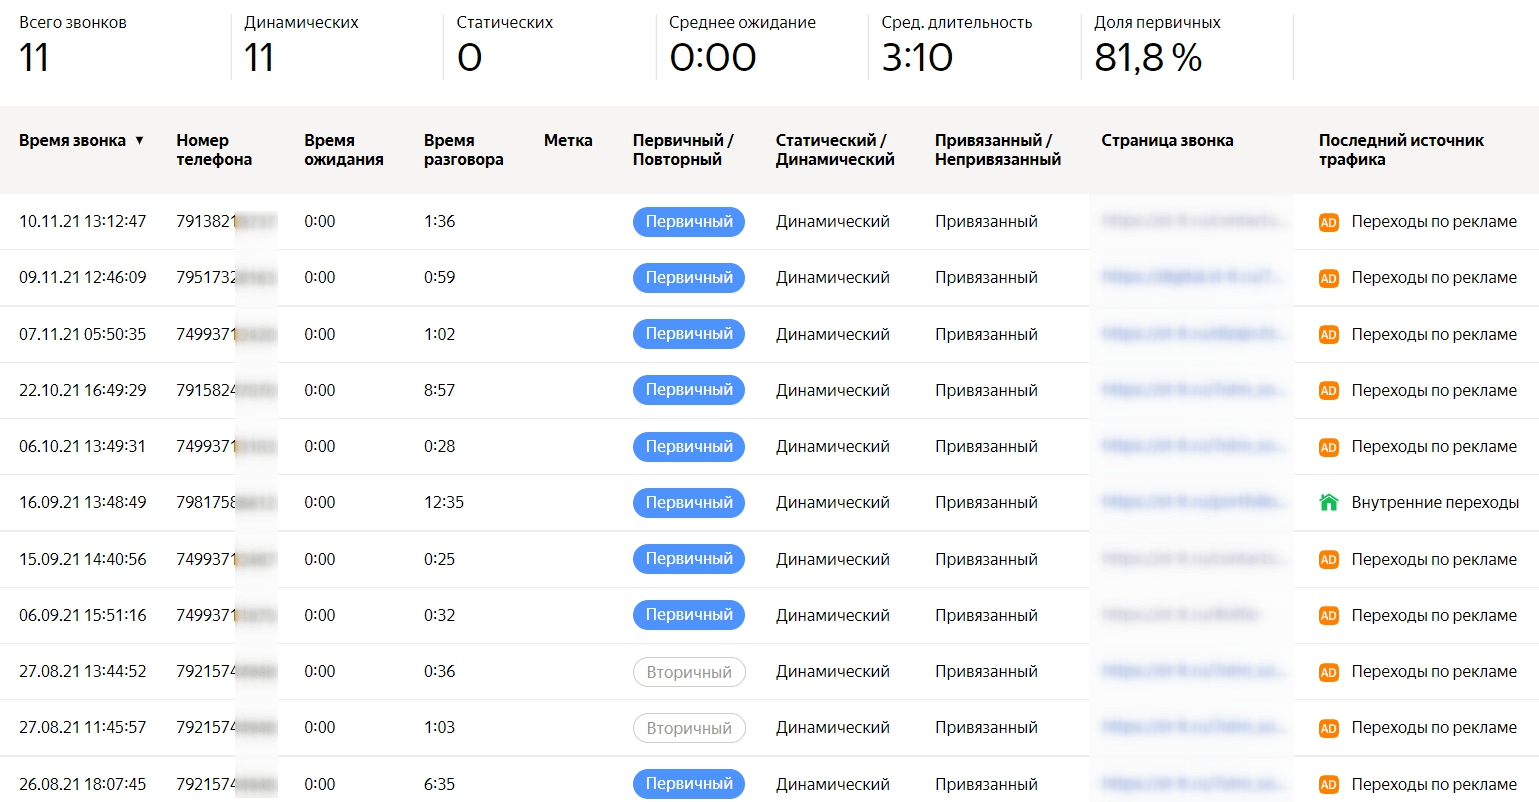Click the Статических summary value 0
The image size is (1539, 802).
(x=469, y=58)
